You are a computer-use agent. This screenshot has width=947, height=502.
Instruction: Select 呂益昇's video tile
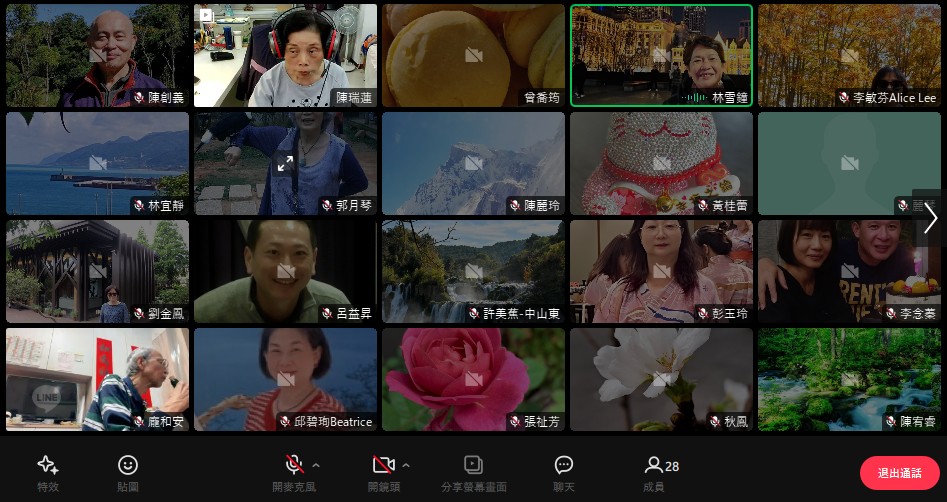285,271
